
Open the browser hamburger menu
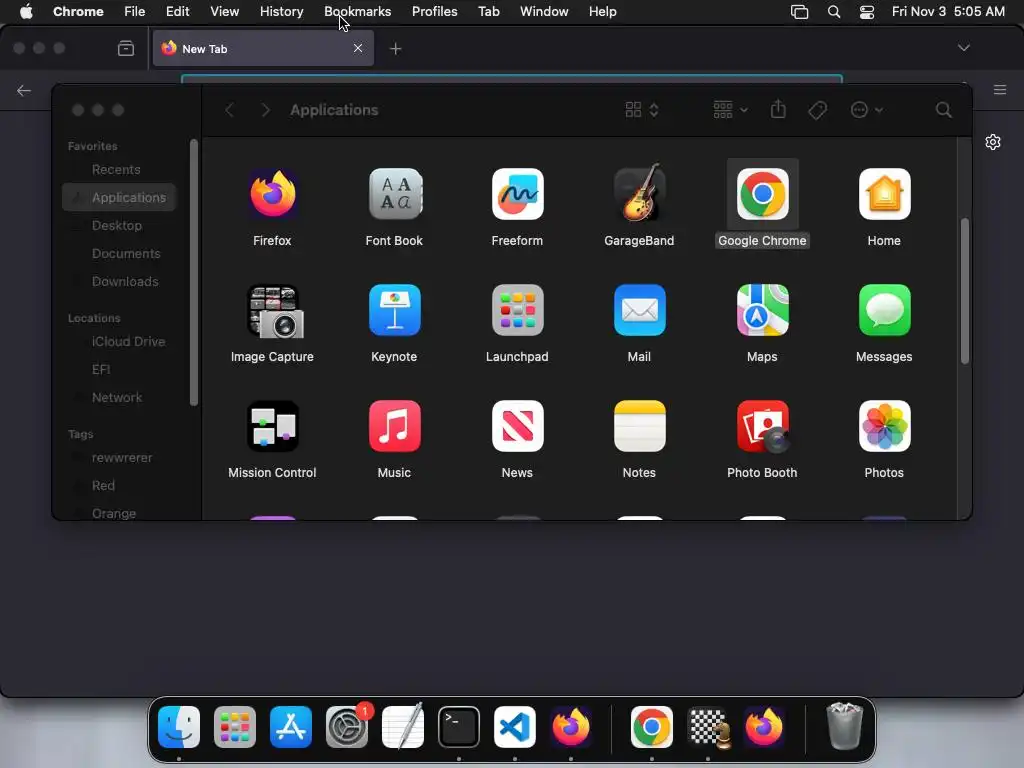[x=1000, y=89]
